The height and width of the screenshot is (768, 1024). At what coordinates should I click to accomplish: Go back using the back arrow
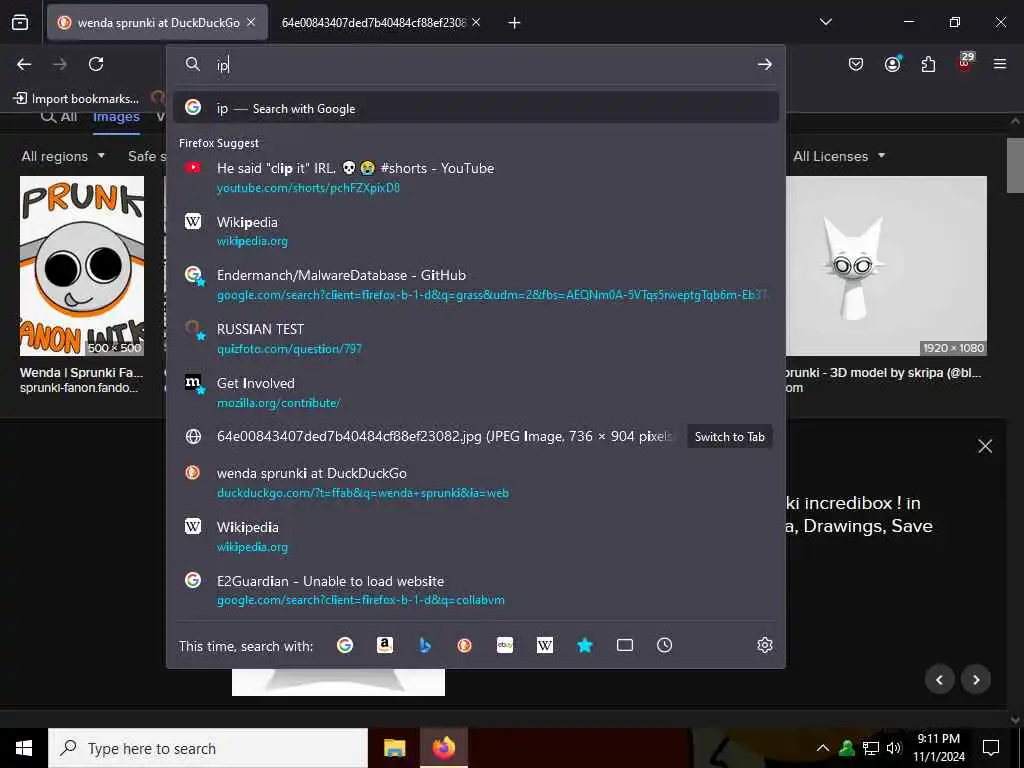pos(24,64)
